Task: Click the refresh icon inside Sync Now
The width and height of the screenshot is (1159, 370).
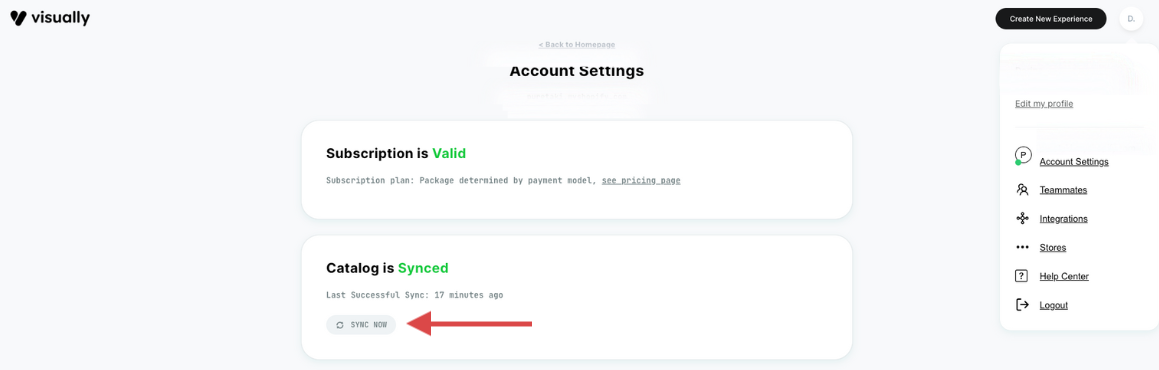Action: tap(340, 325)
